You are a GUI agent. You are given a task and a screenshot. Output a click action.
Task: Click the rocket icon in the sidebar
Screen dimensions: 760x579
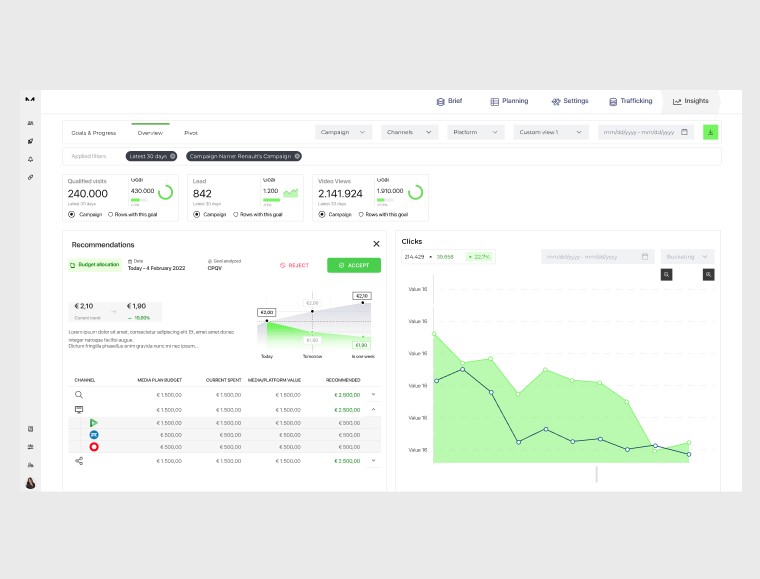point(31,141)
